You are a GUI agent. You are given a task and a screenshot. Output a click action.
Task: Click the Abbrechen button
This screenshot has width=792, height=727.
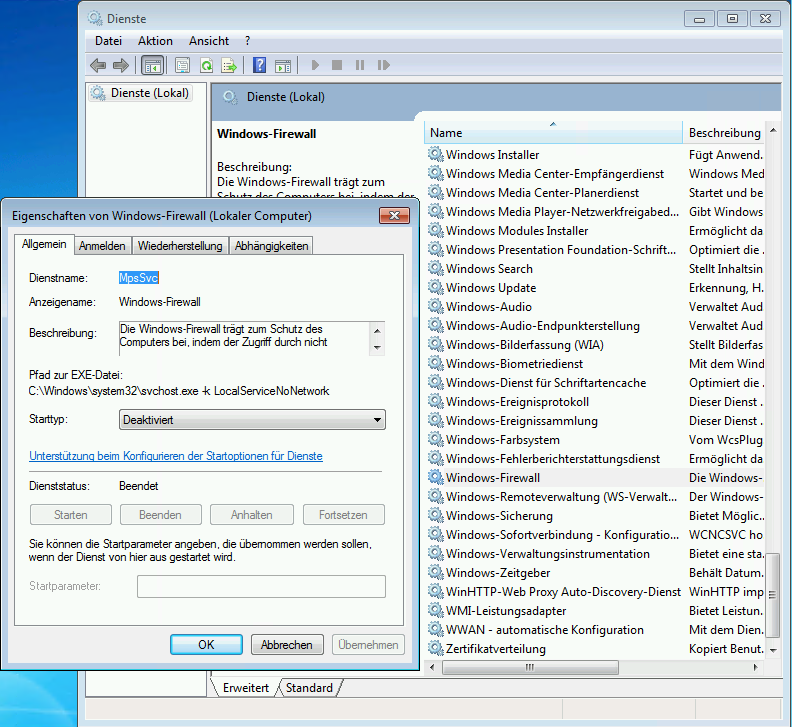pyautogui.click(x=287, y=645)
